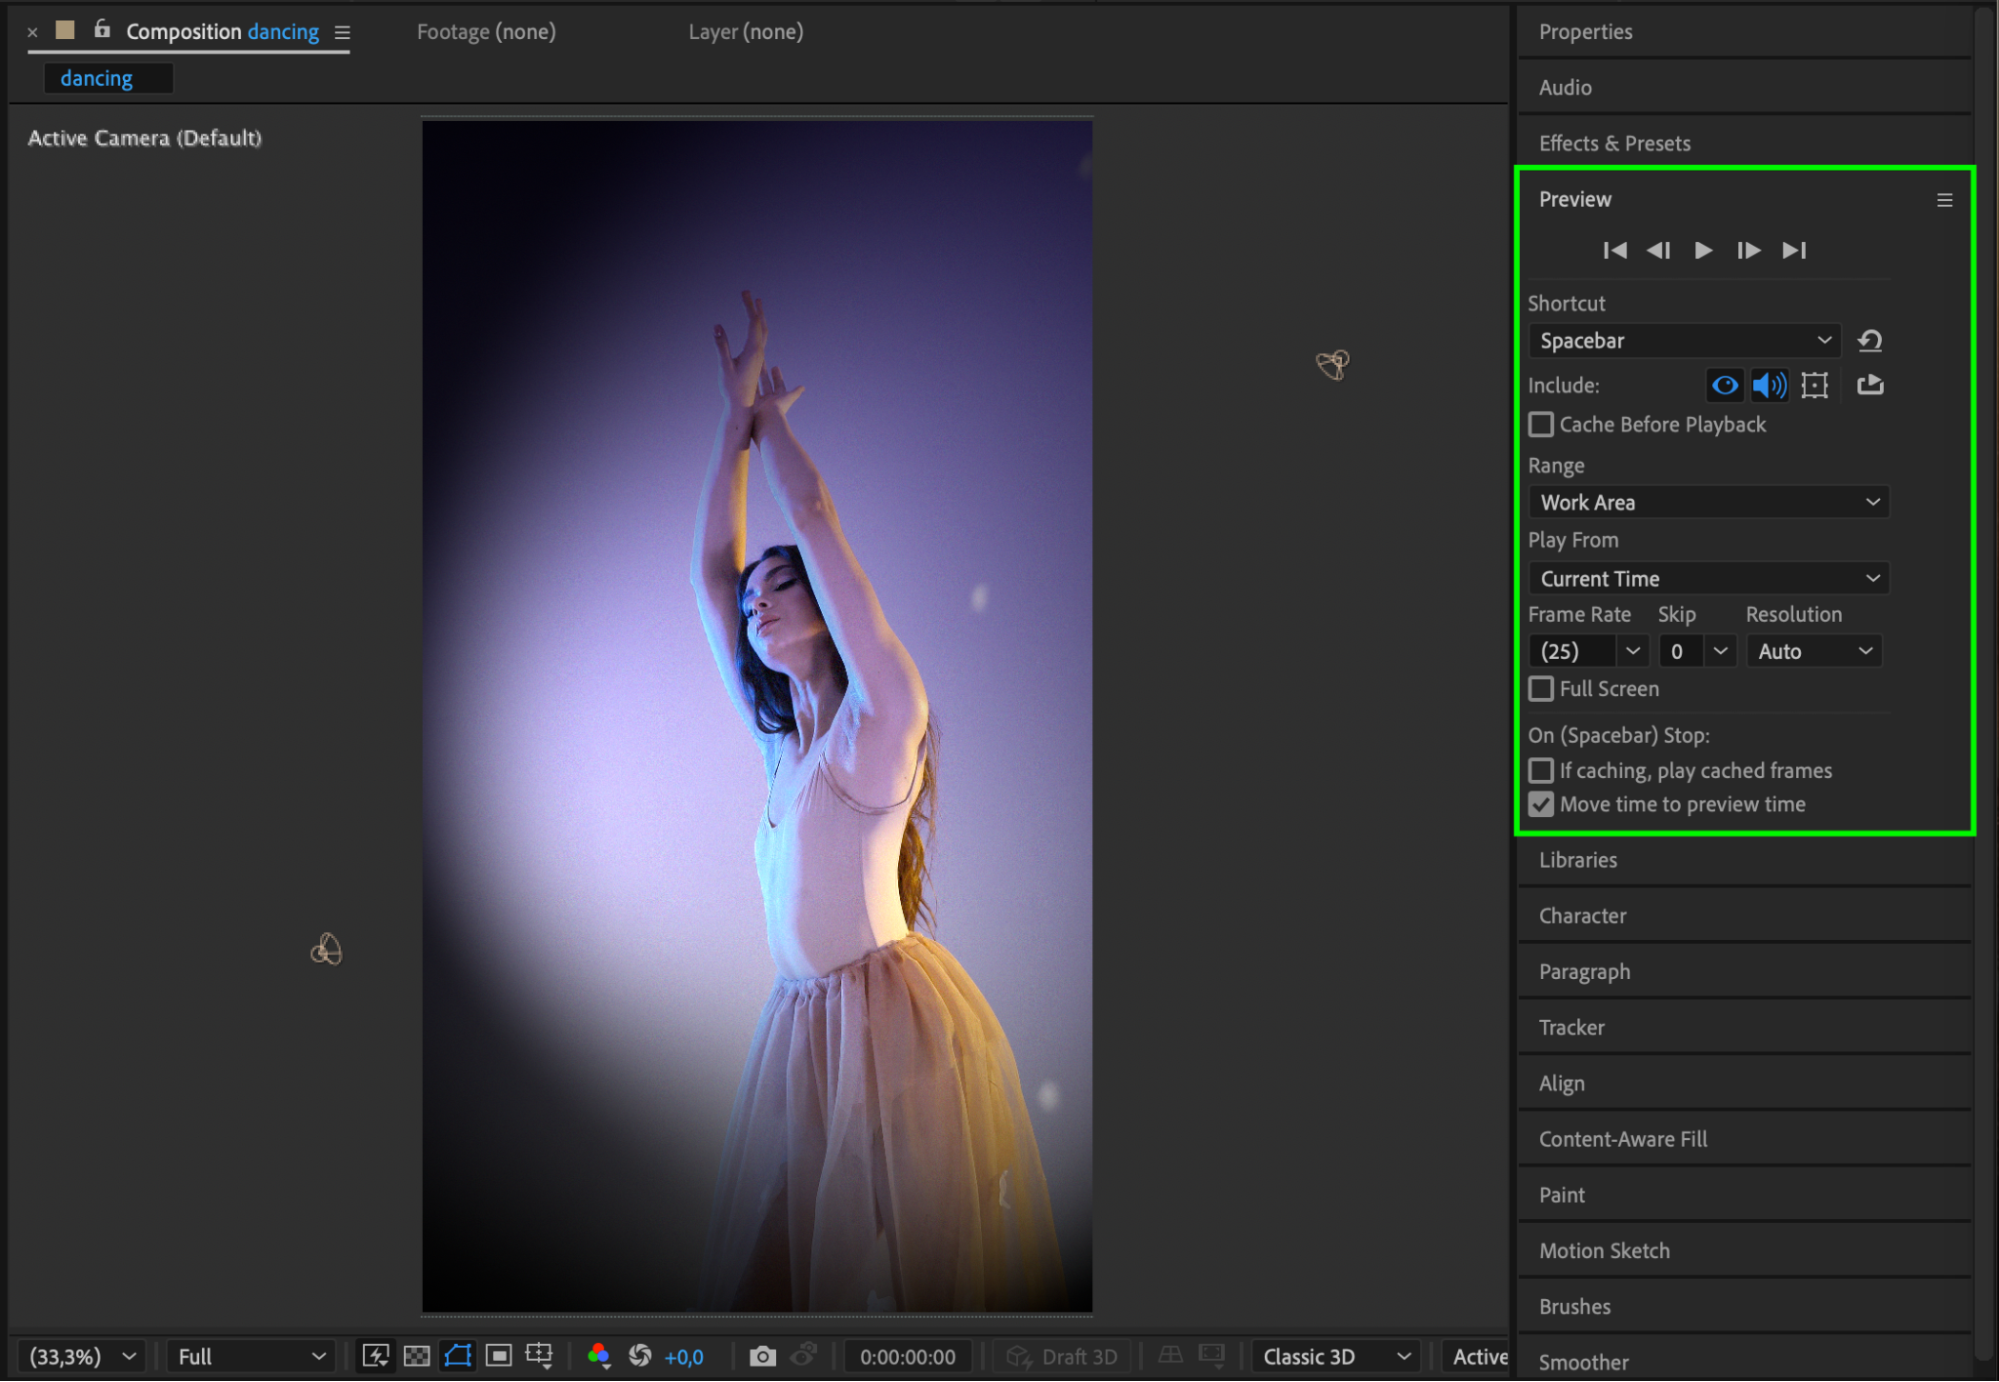
Task: Click the current timecode 0:00:00:00 field
Action: click(x=907, y=1356)
